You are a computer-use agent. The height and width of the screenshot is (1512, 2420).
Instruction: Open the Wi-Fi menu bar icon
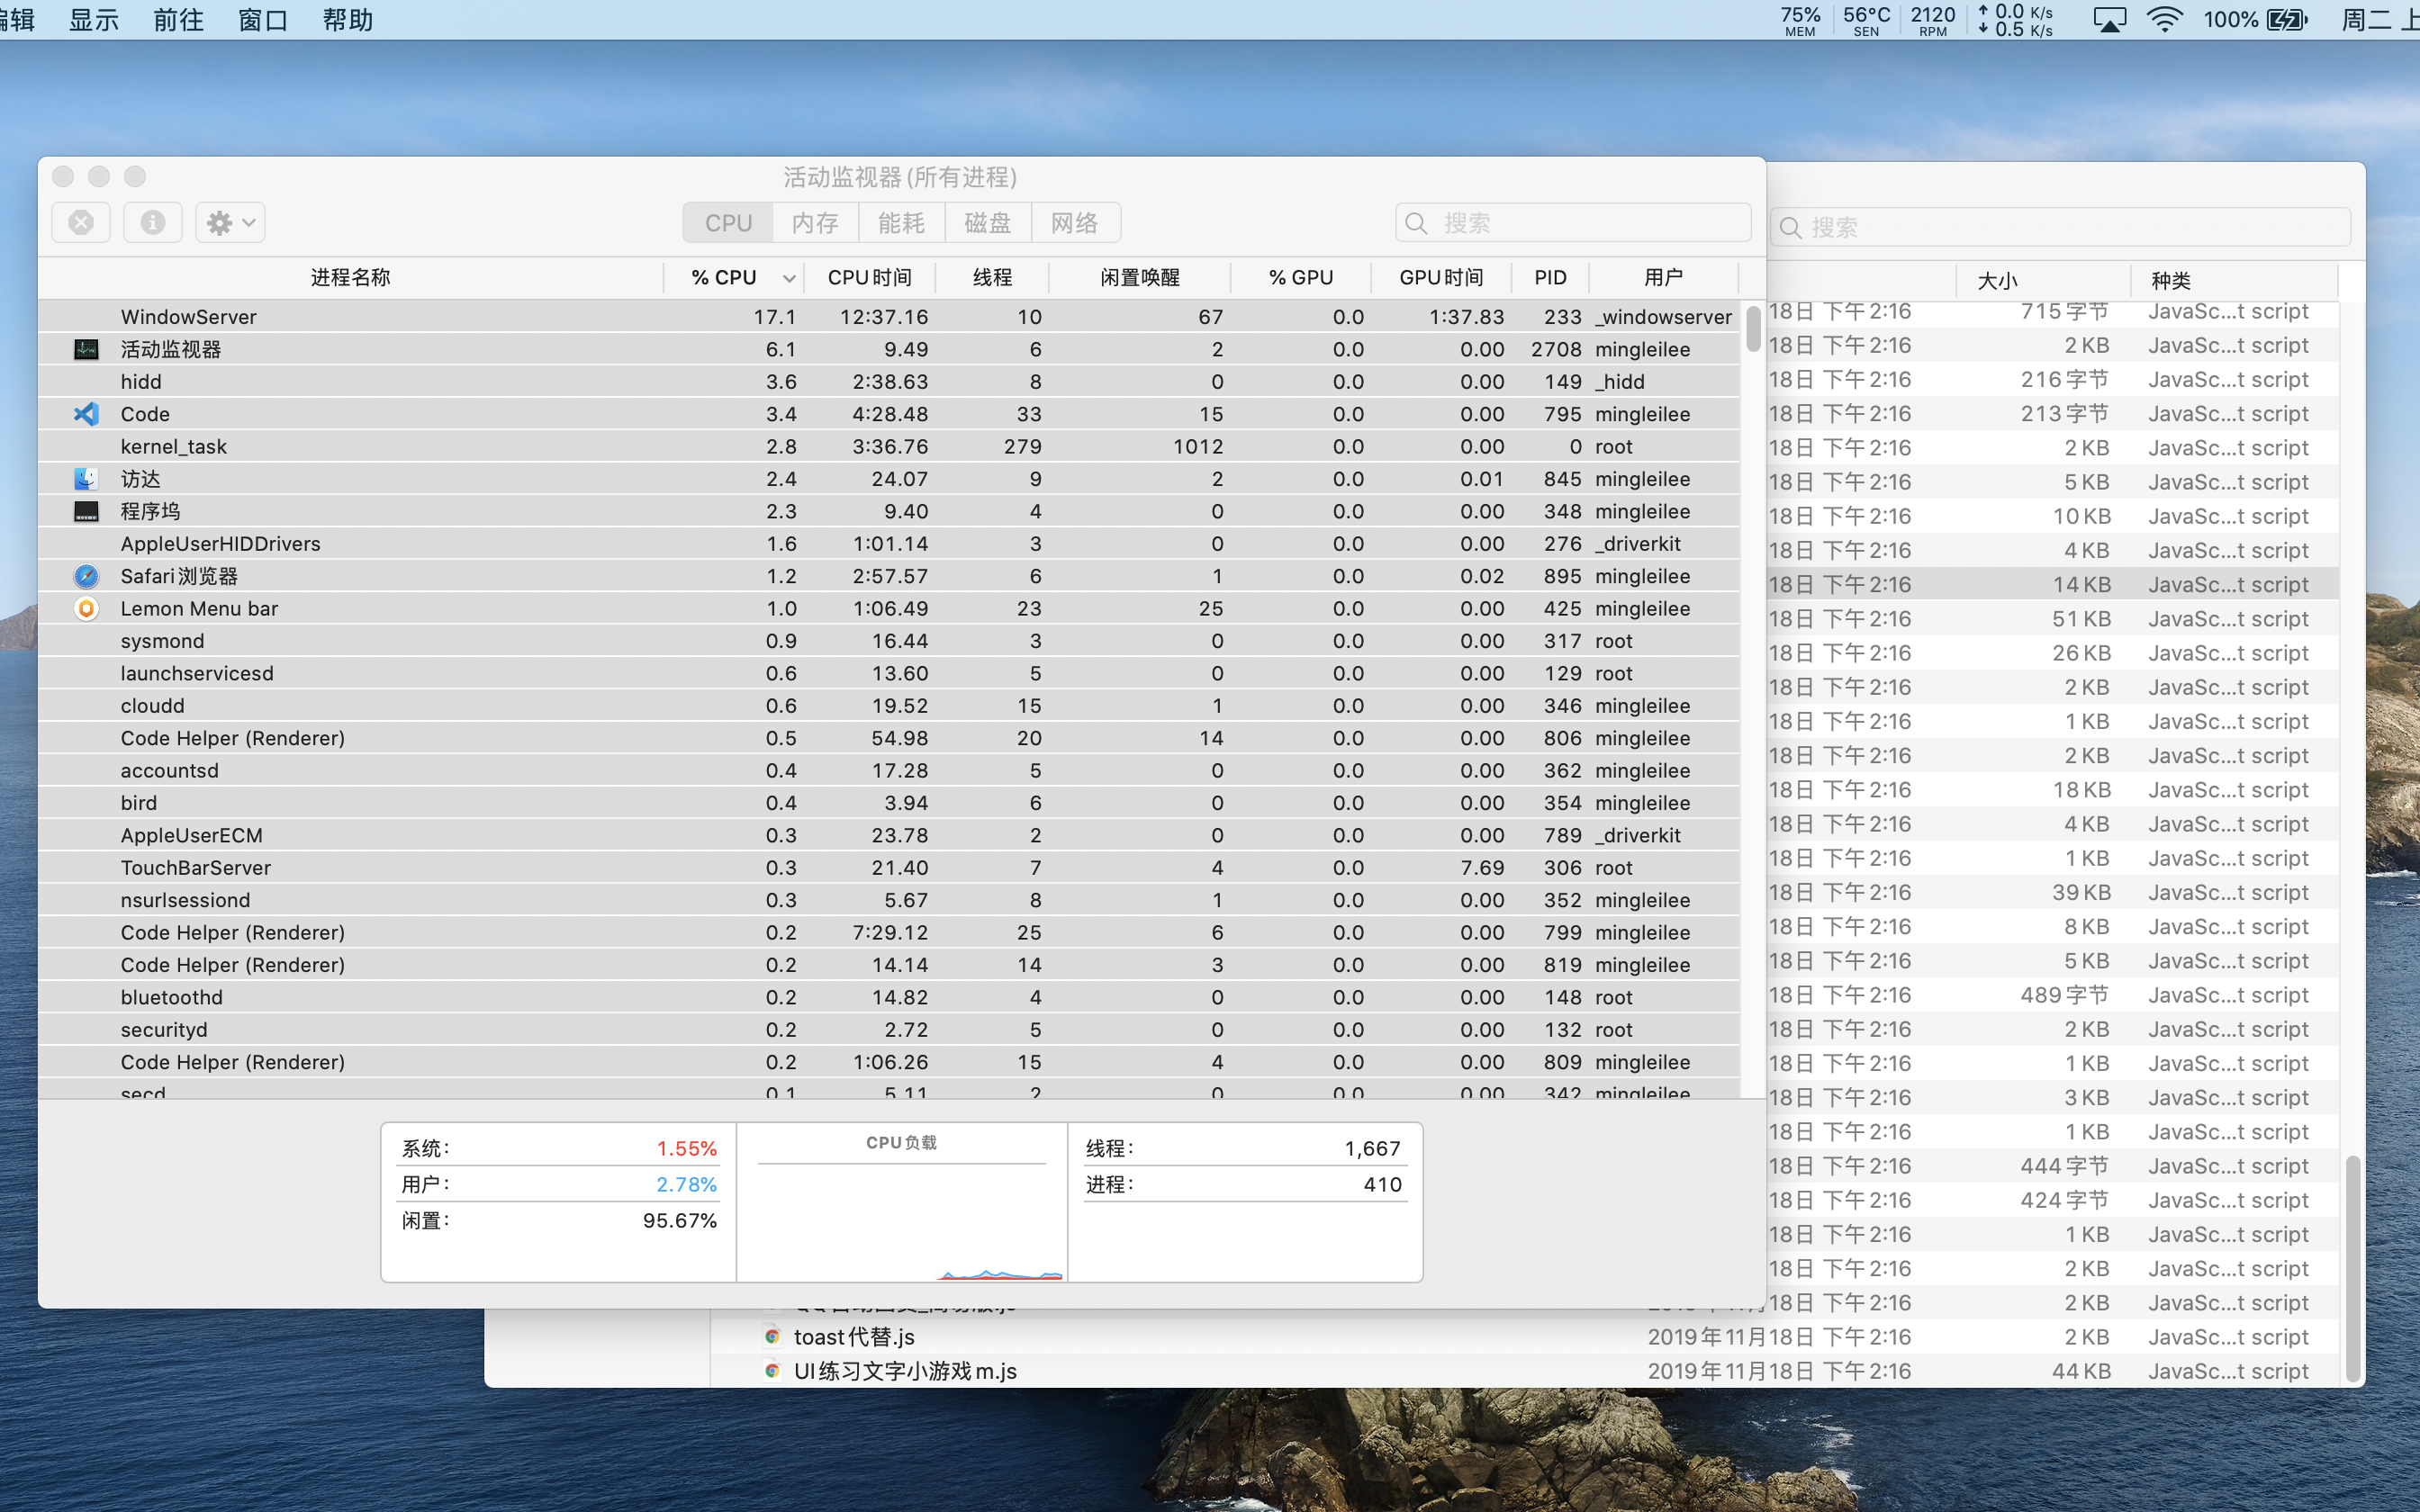pyautogui.click(x=2164, y=20)
